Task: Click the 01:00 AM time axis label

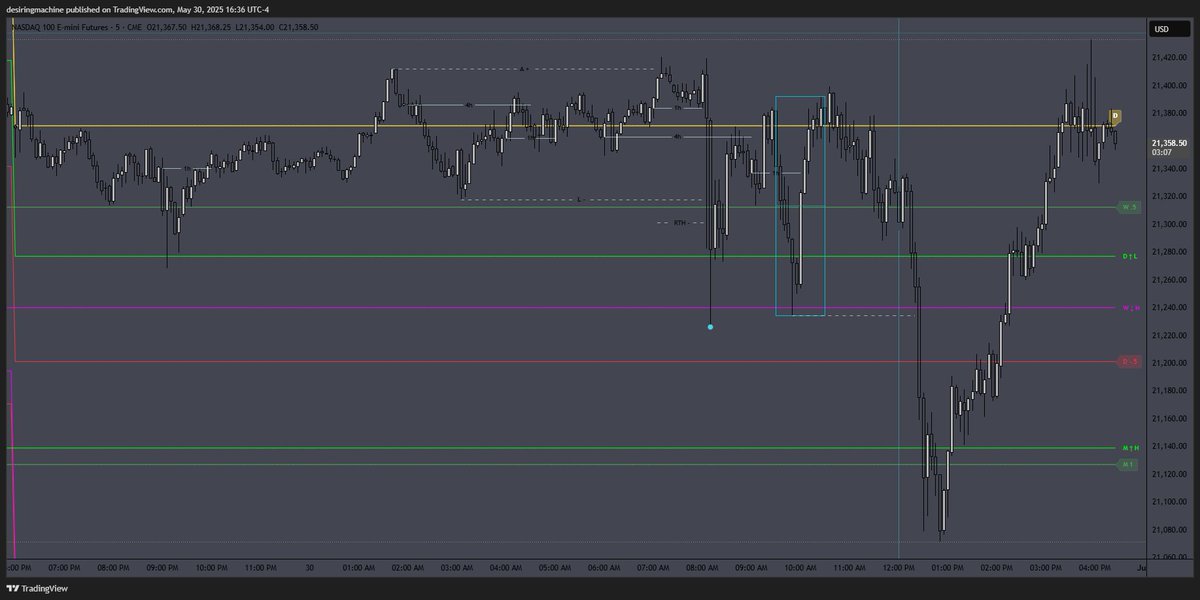Action: [x=359, y=568]
